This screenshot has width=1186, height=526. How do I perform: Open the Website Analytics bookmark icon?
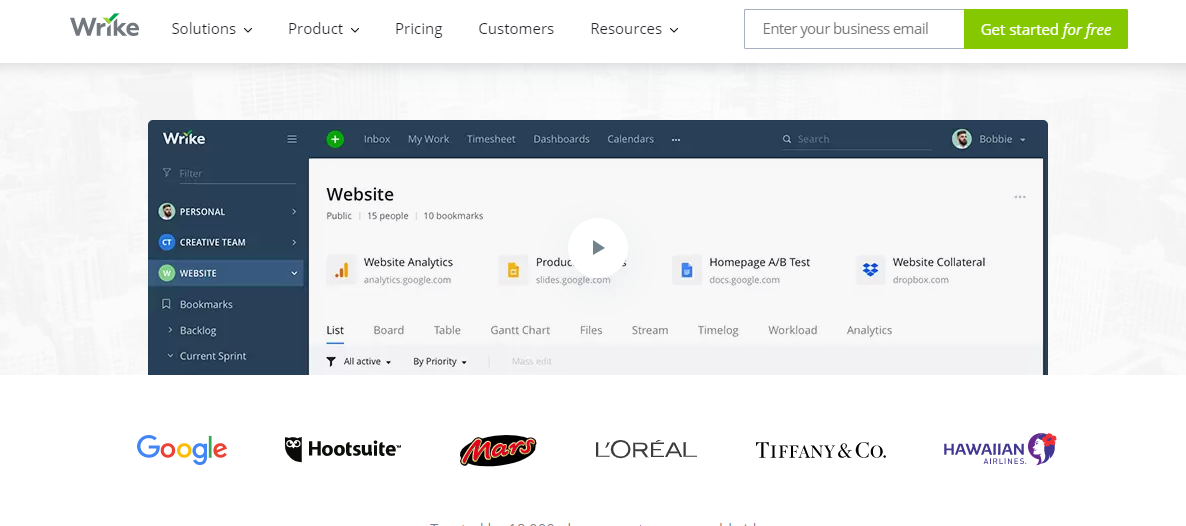pos(341,270)
